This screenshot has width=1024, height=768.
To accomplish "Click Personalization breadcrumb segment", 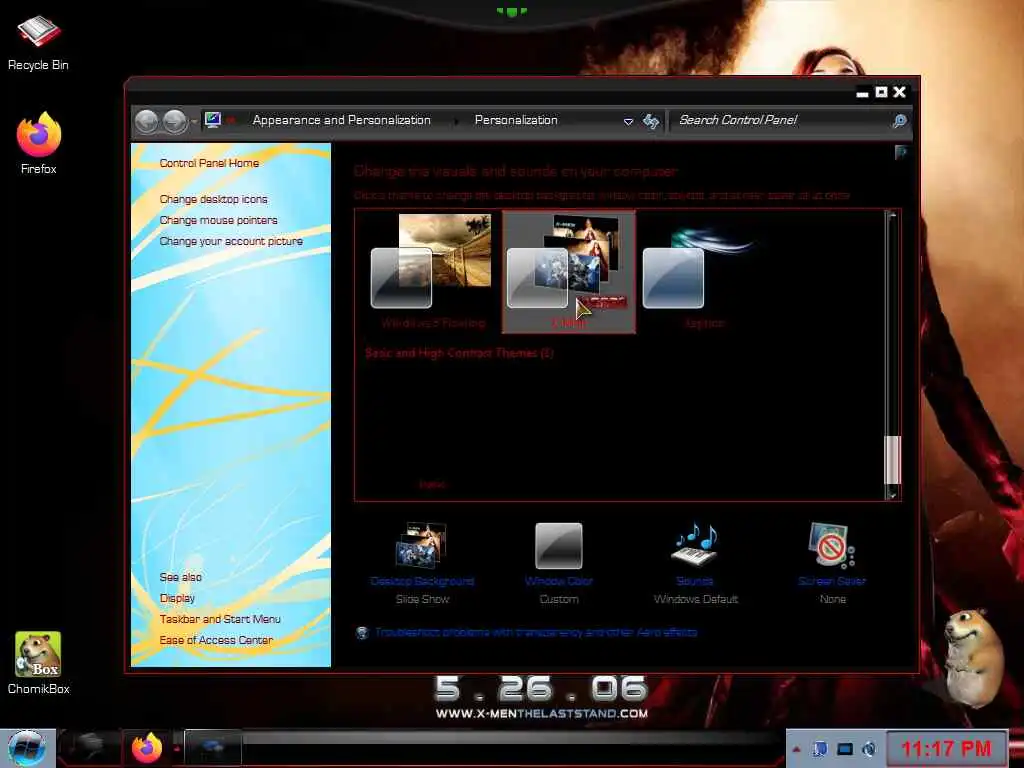I will click(516, 120).
